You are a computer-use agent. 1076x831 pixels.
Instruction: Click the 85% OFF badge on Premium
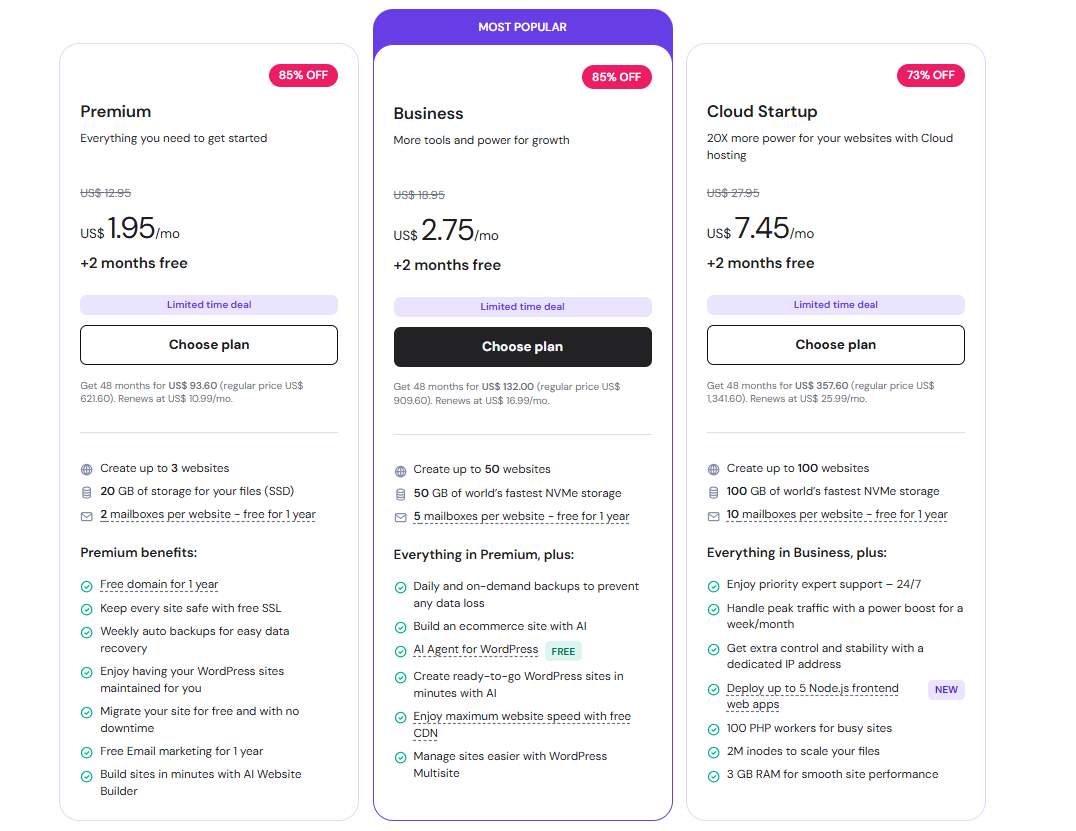click(303, 75)
